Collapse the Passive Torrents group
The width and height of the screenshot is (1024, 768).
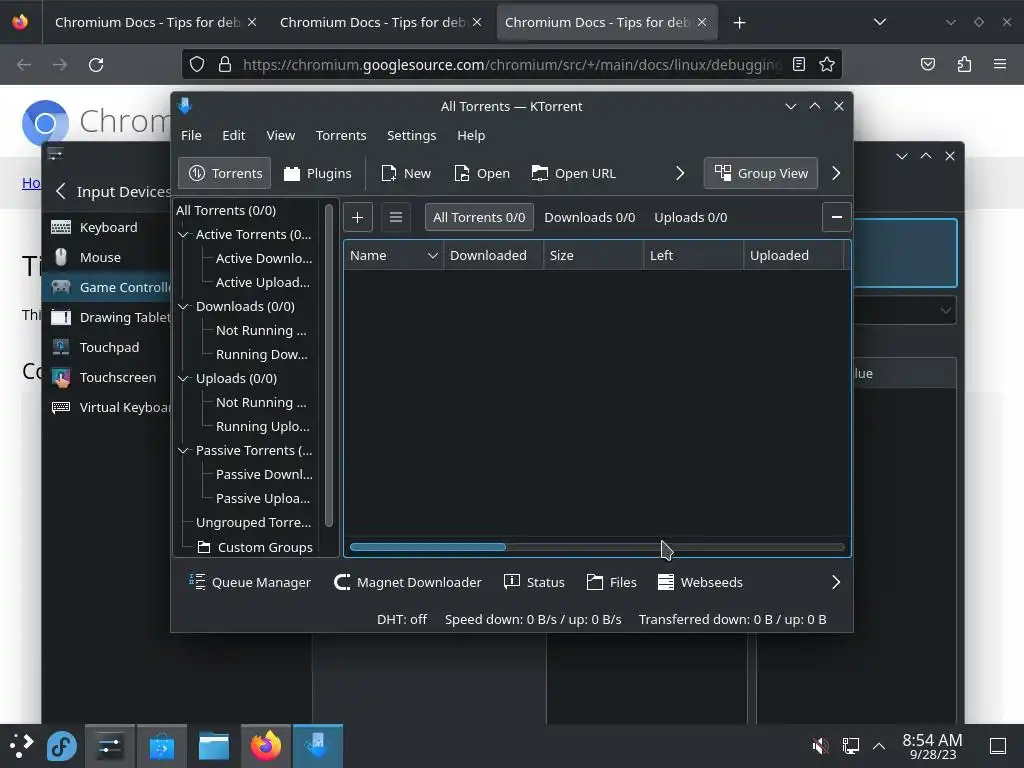tap(184, 451)
